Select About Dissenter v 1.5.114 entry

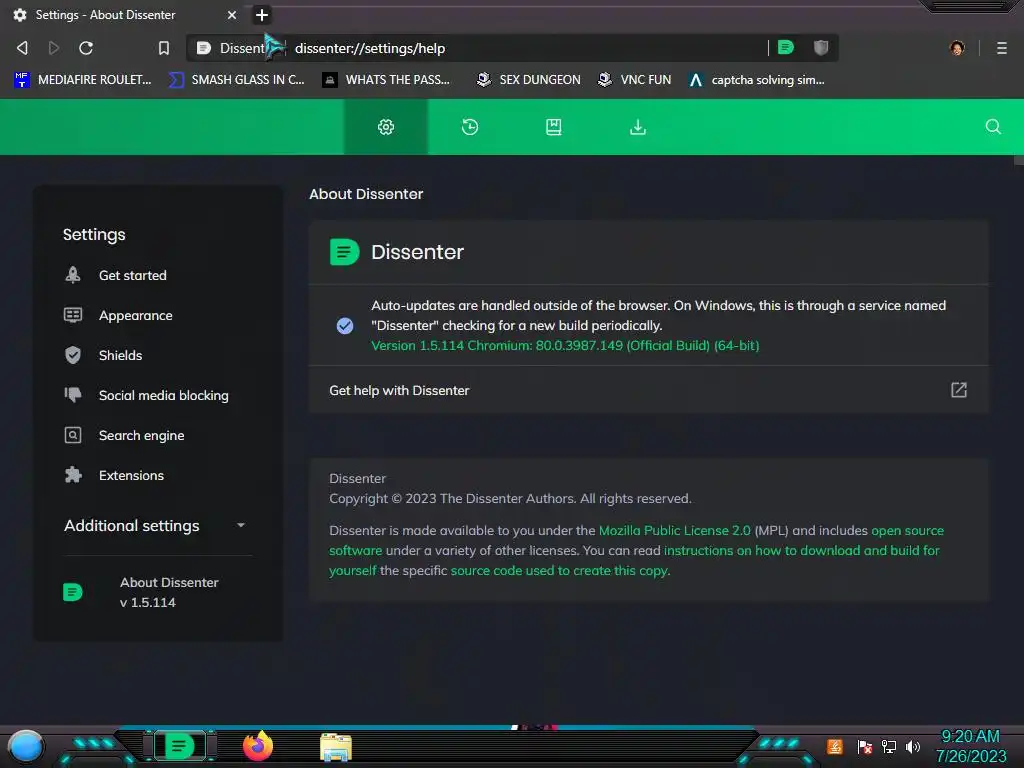pyautogui.click(x=158, y=592)
